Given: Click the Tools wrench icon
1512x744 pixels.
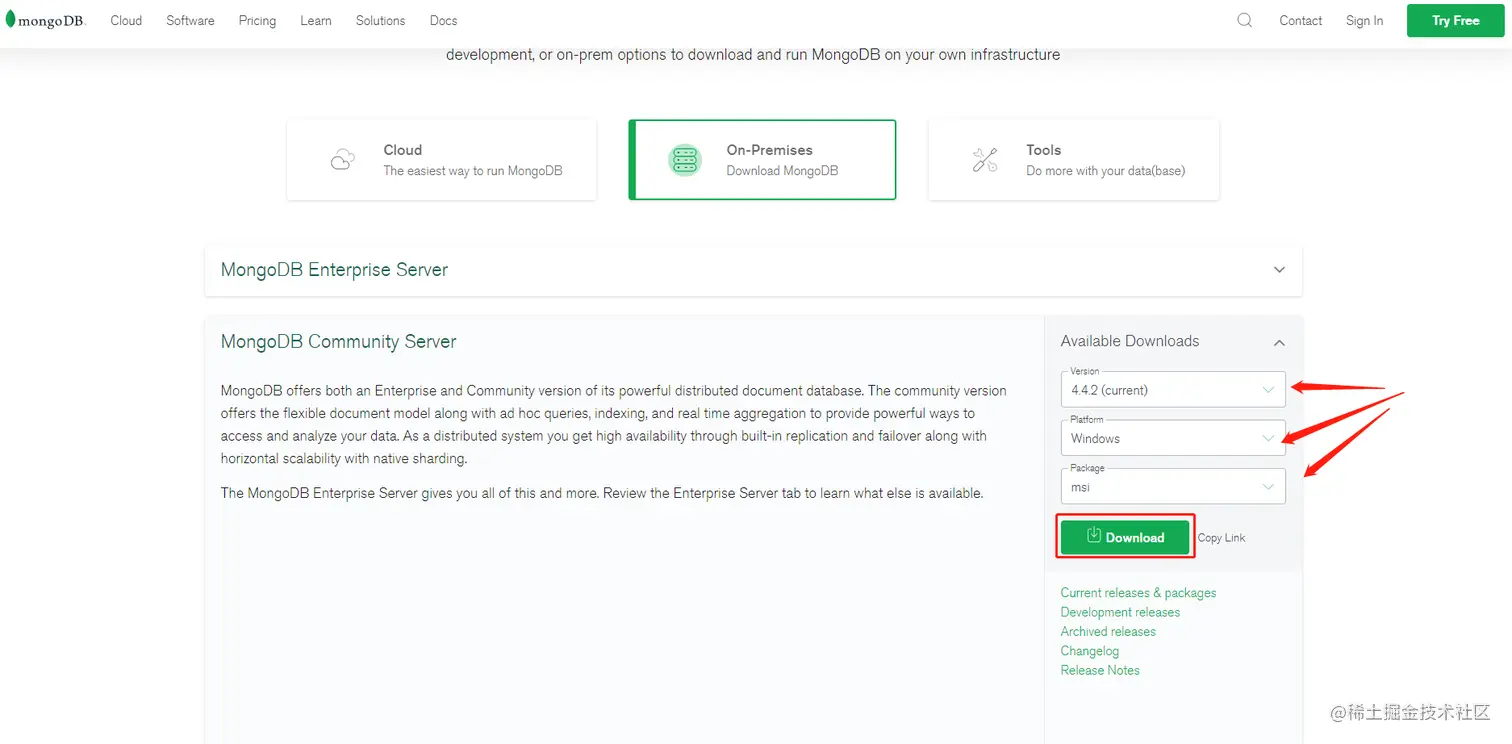Looking at the screenshot, I should click(x=985, y=160).
